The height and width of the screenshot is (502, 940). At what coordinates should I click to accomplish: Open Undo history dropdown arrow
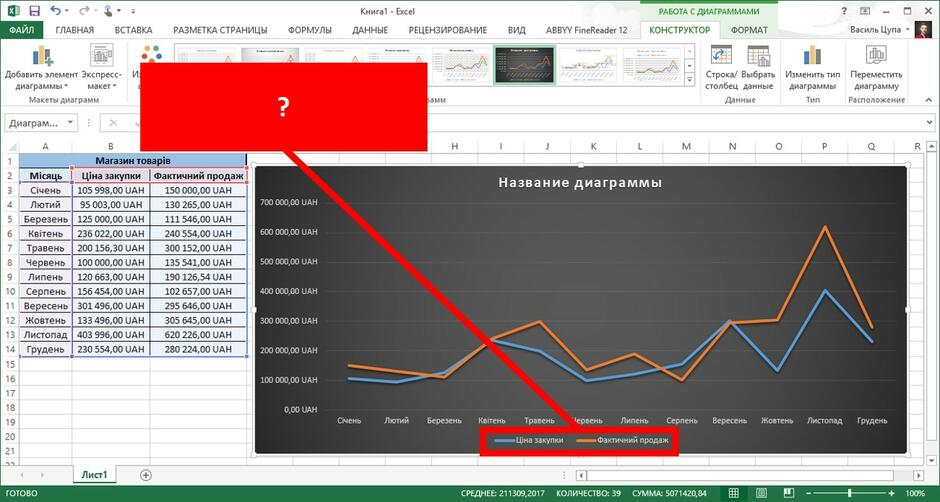click(x=66, y=11)
